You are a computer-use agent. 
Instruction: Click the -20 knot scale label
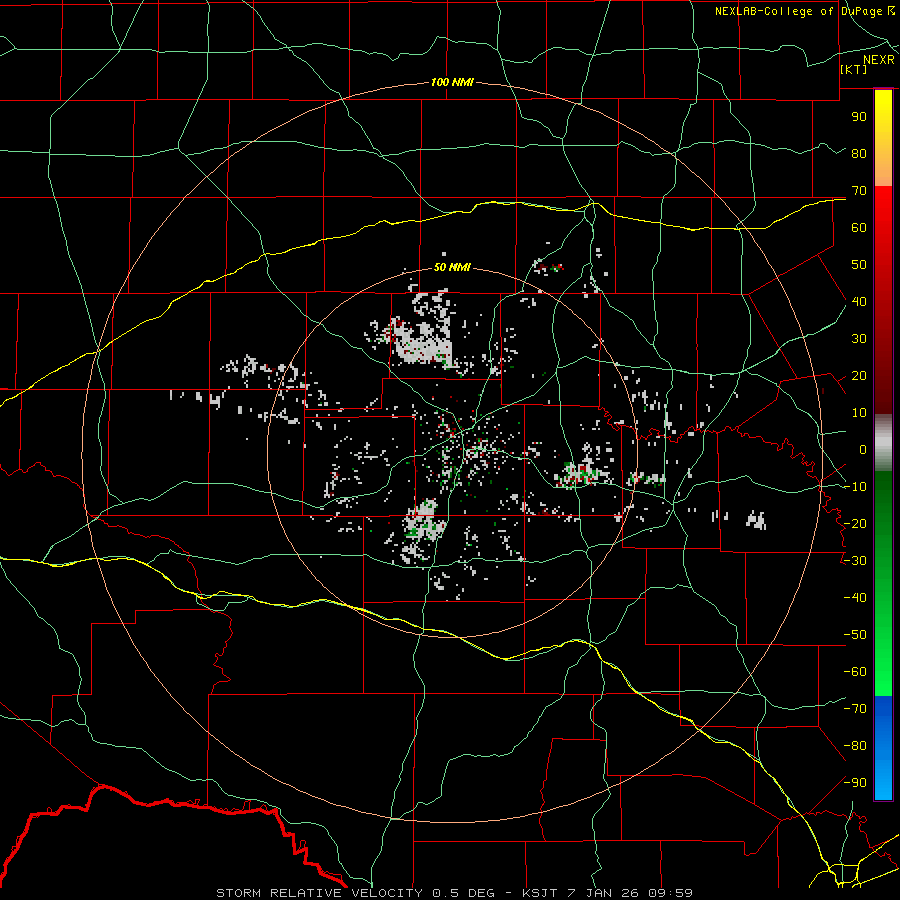point(855,523)
